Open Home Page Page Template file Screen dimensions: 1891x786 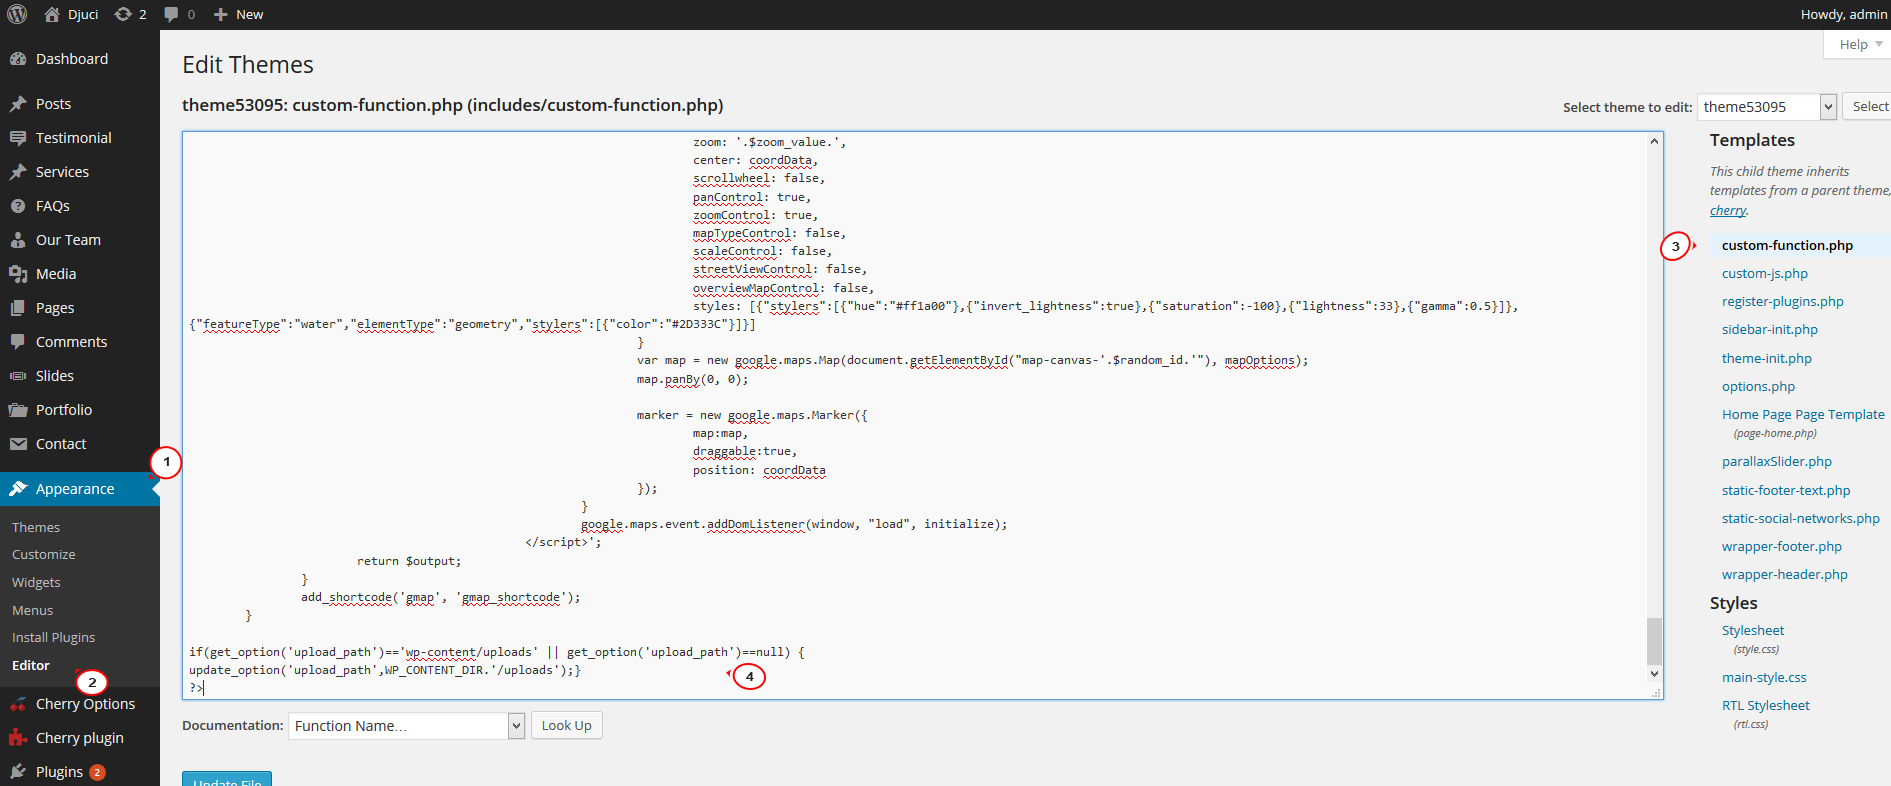pyautogui.click(x=1803, y=414)
